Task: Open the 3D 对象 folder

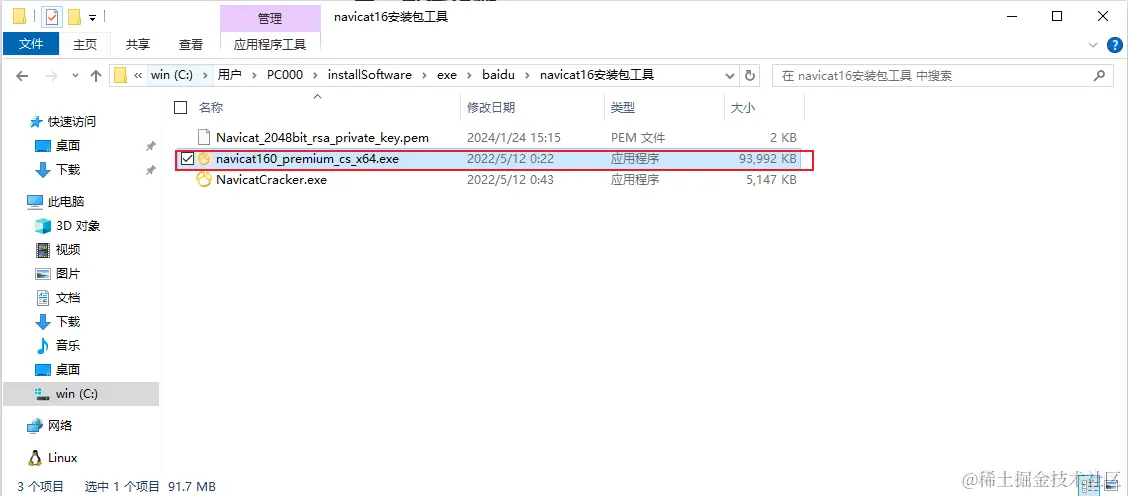Action: tap(78, 226)
